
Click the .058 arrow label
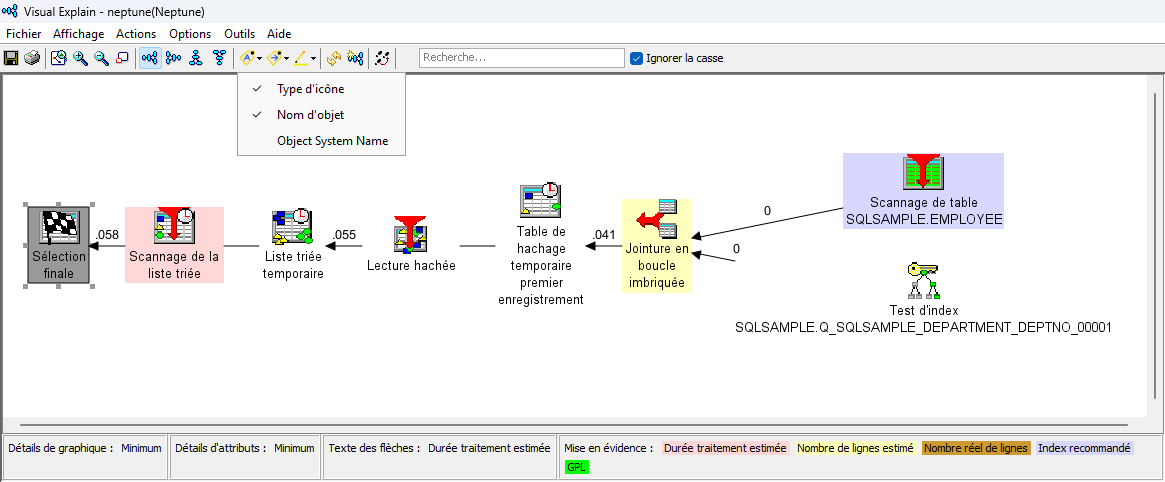coord(108,235)
